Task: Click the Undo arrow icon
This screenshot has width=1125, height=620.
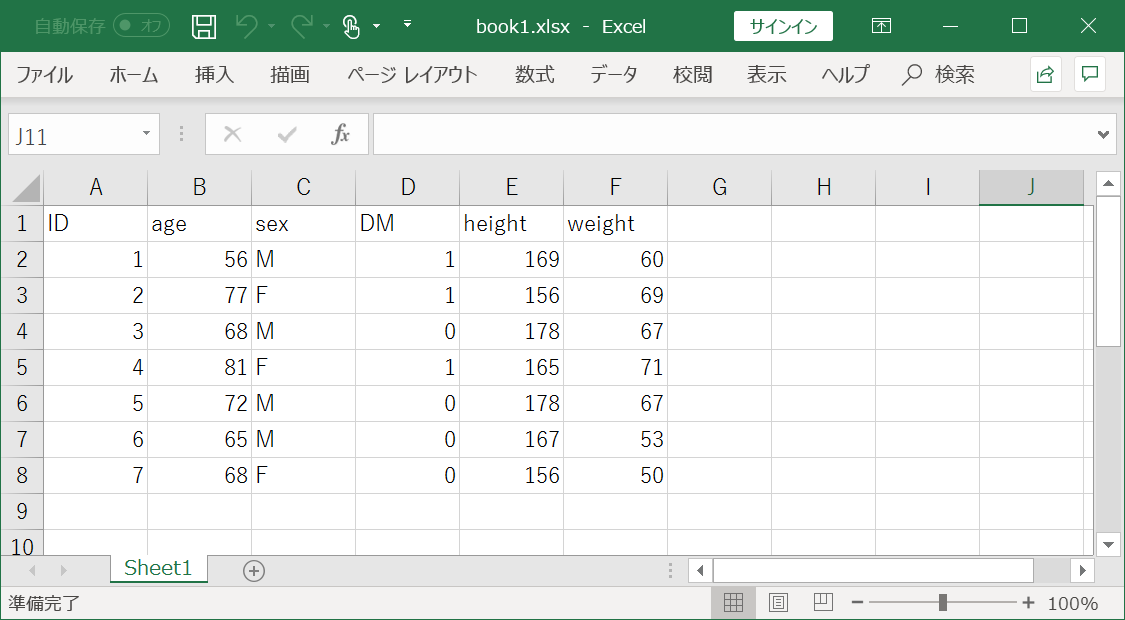Action: [247, 26]
